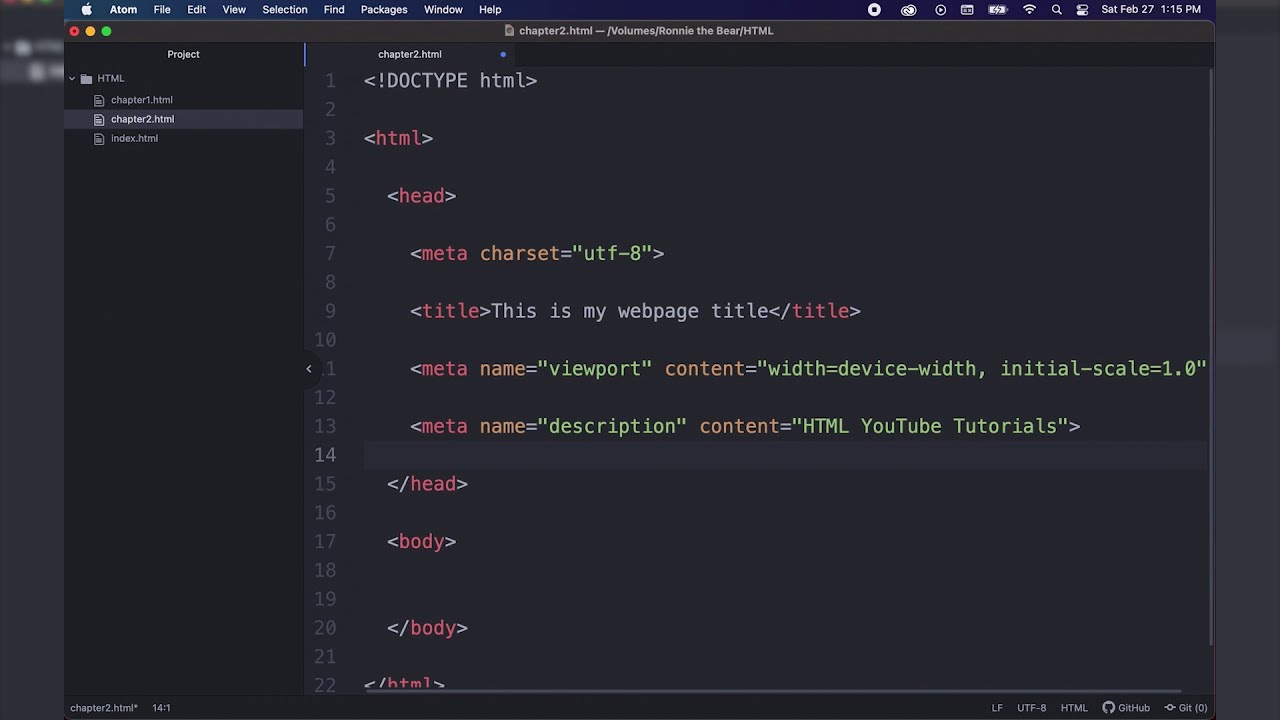1280x720 pixels.
Task: Click the index.html file icon
Action: point(99,138)
